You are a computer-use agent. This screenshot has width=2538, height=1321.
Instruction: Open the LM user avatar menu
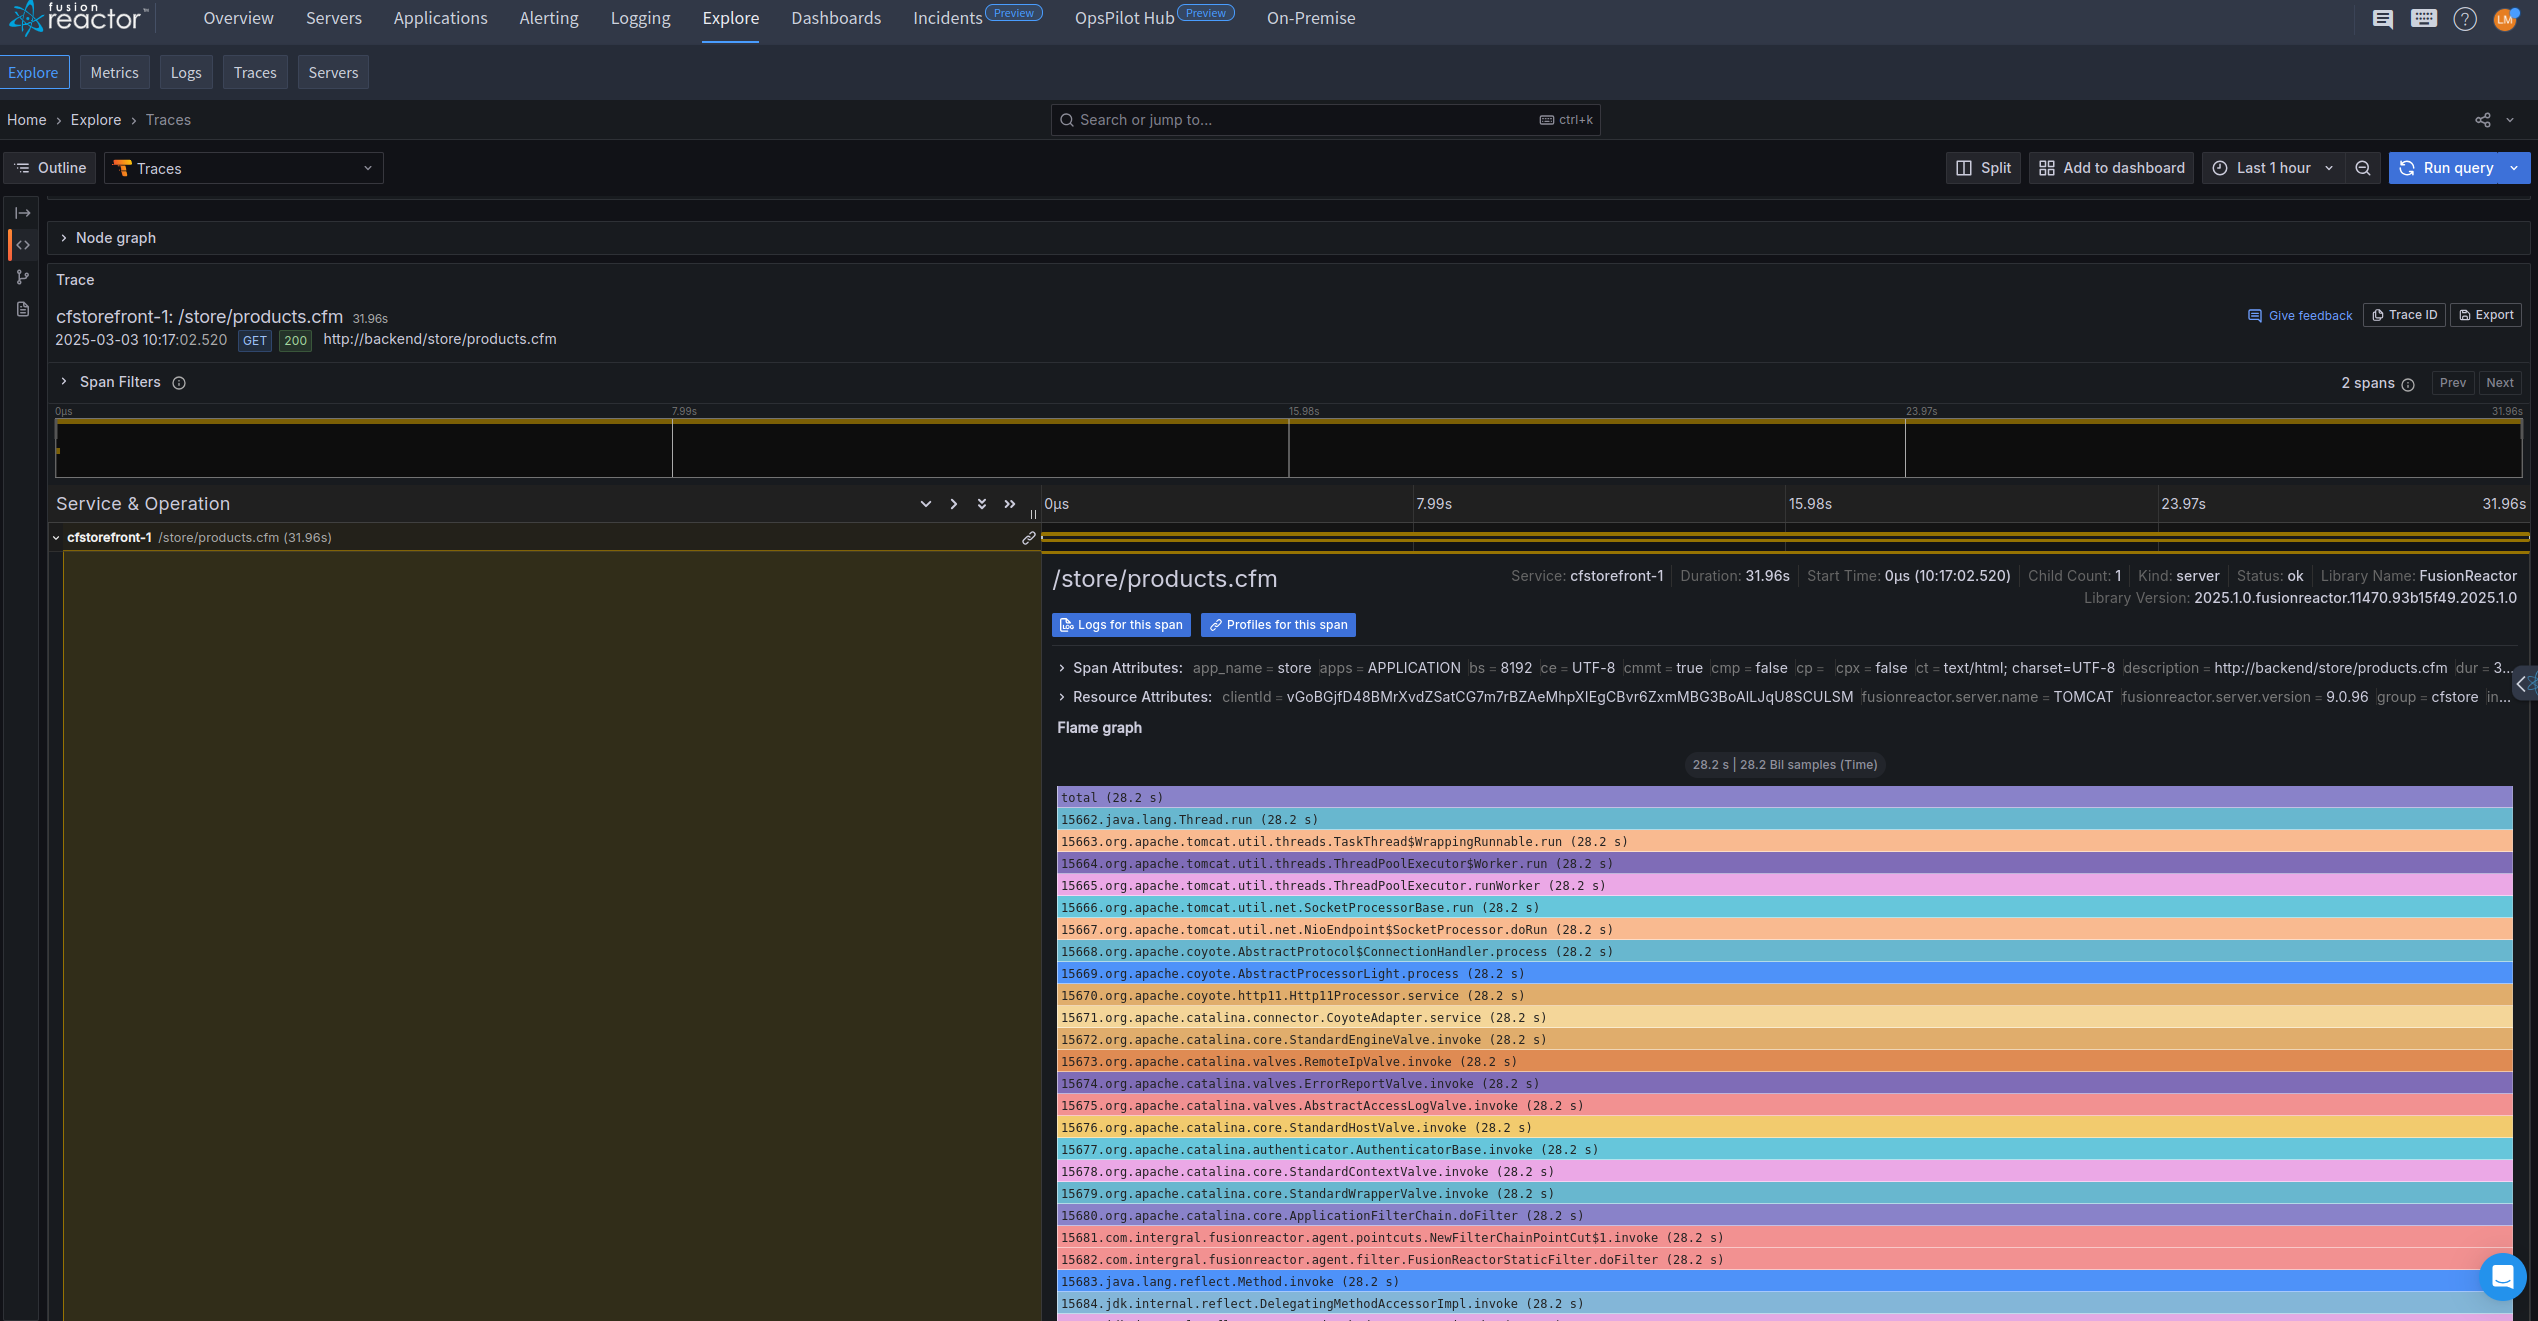tap(2505, 19)
